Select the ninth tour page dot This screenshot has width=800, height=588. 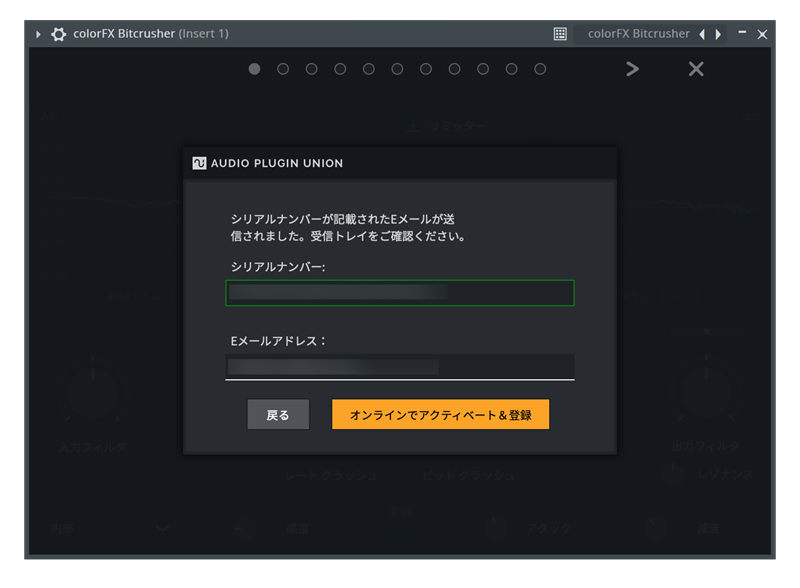point(483,69)
